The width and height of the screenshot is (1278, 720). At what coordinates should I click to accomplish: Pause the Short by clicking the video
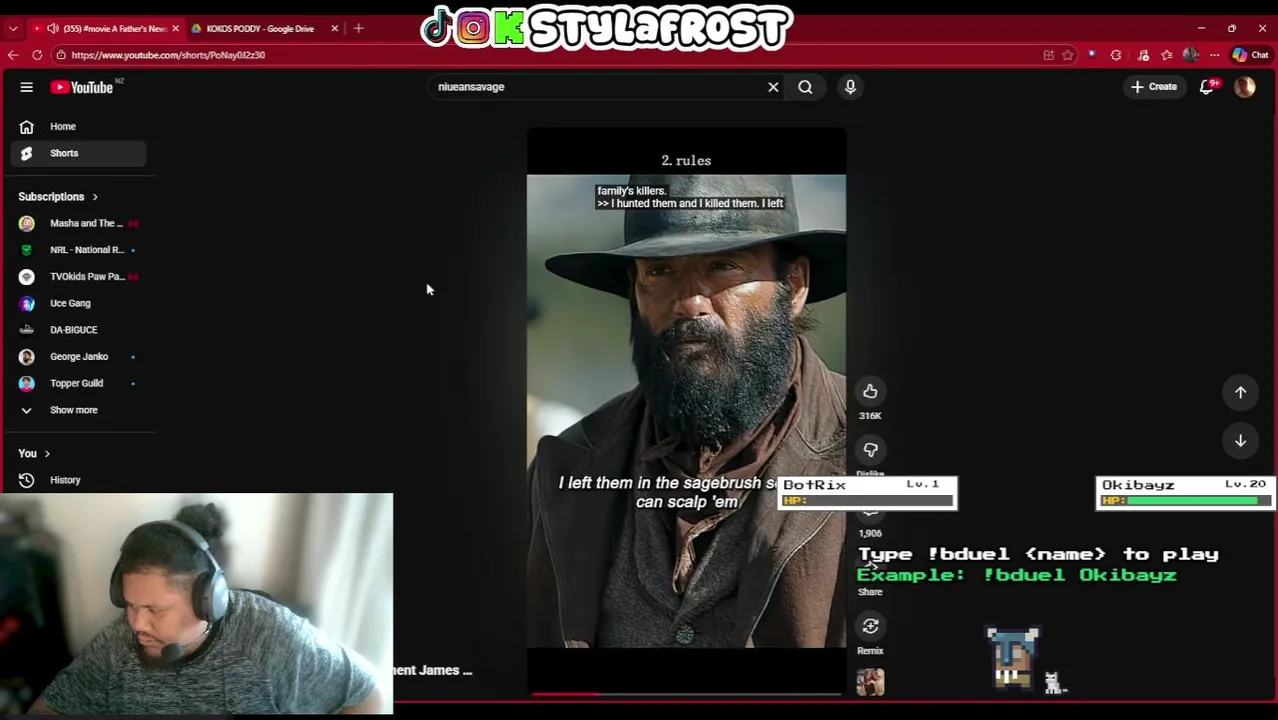[686, 410]
